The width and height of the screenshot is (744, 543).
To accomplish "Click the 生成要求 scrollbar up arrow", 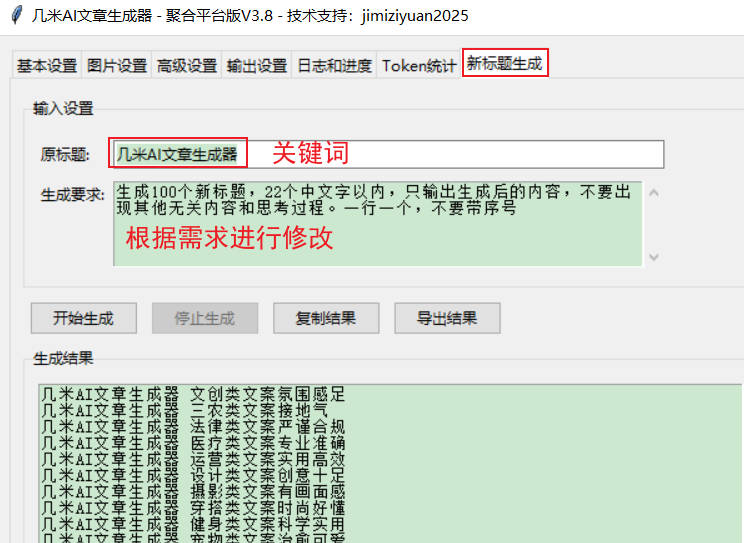I will tap(654, 193).
